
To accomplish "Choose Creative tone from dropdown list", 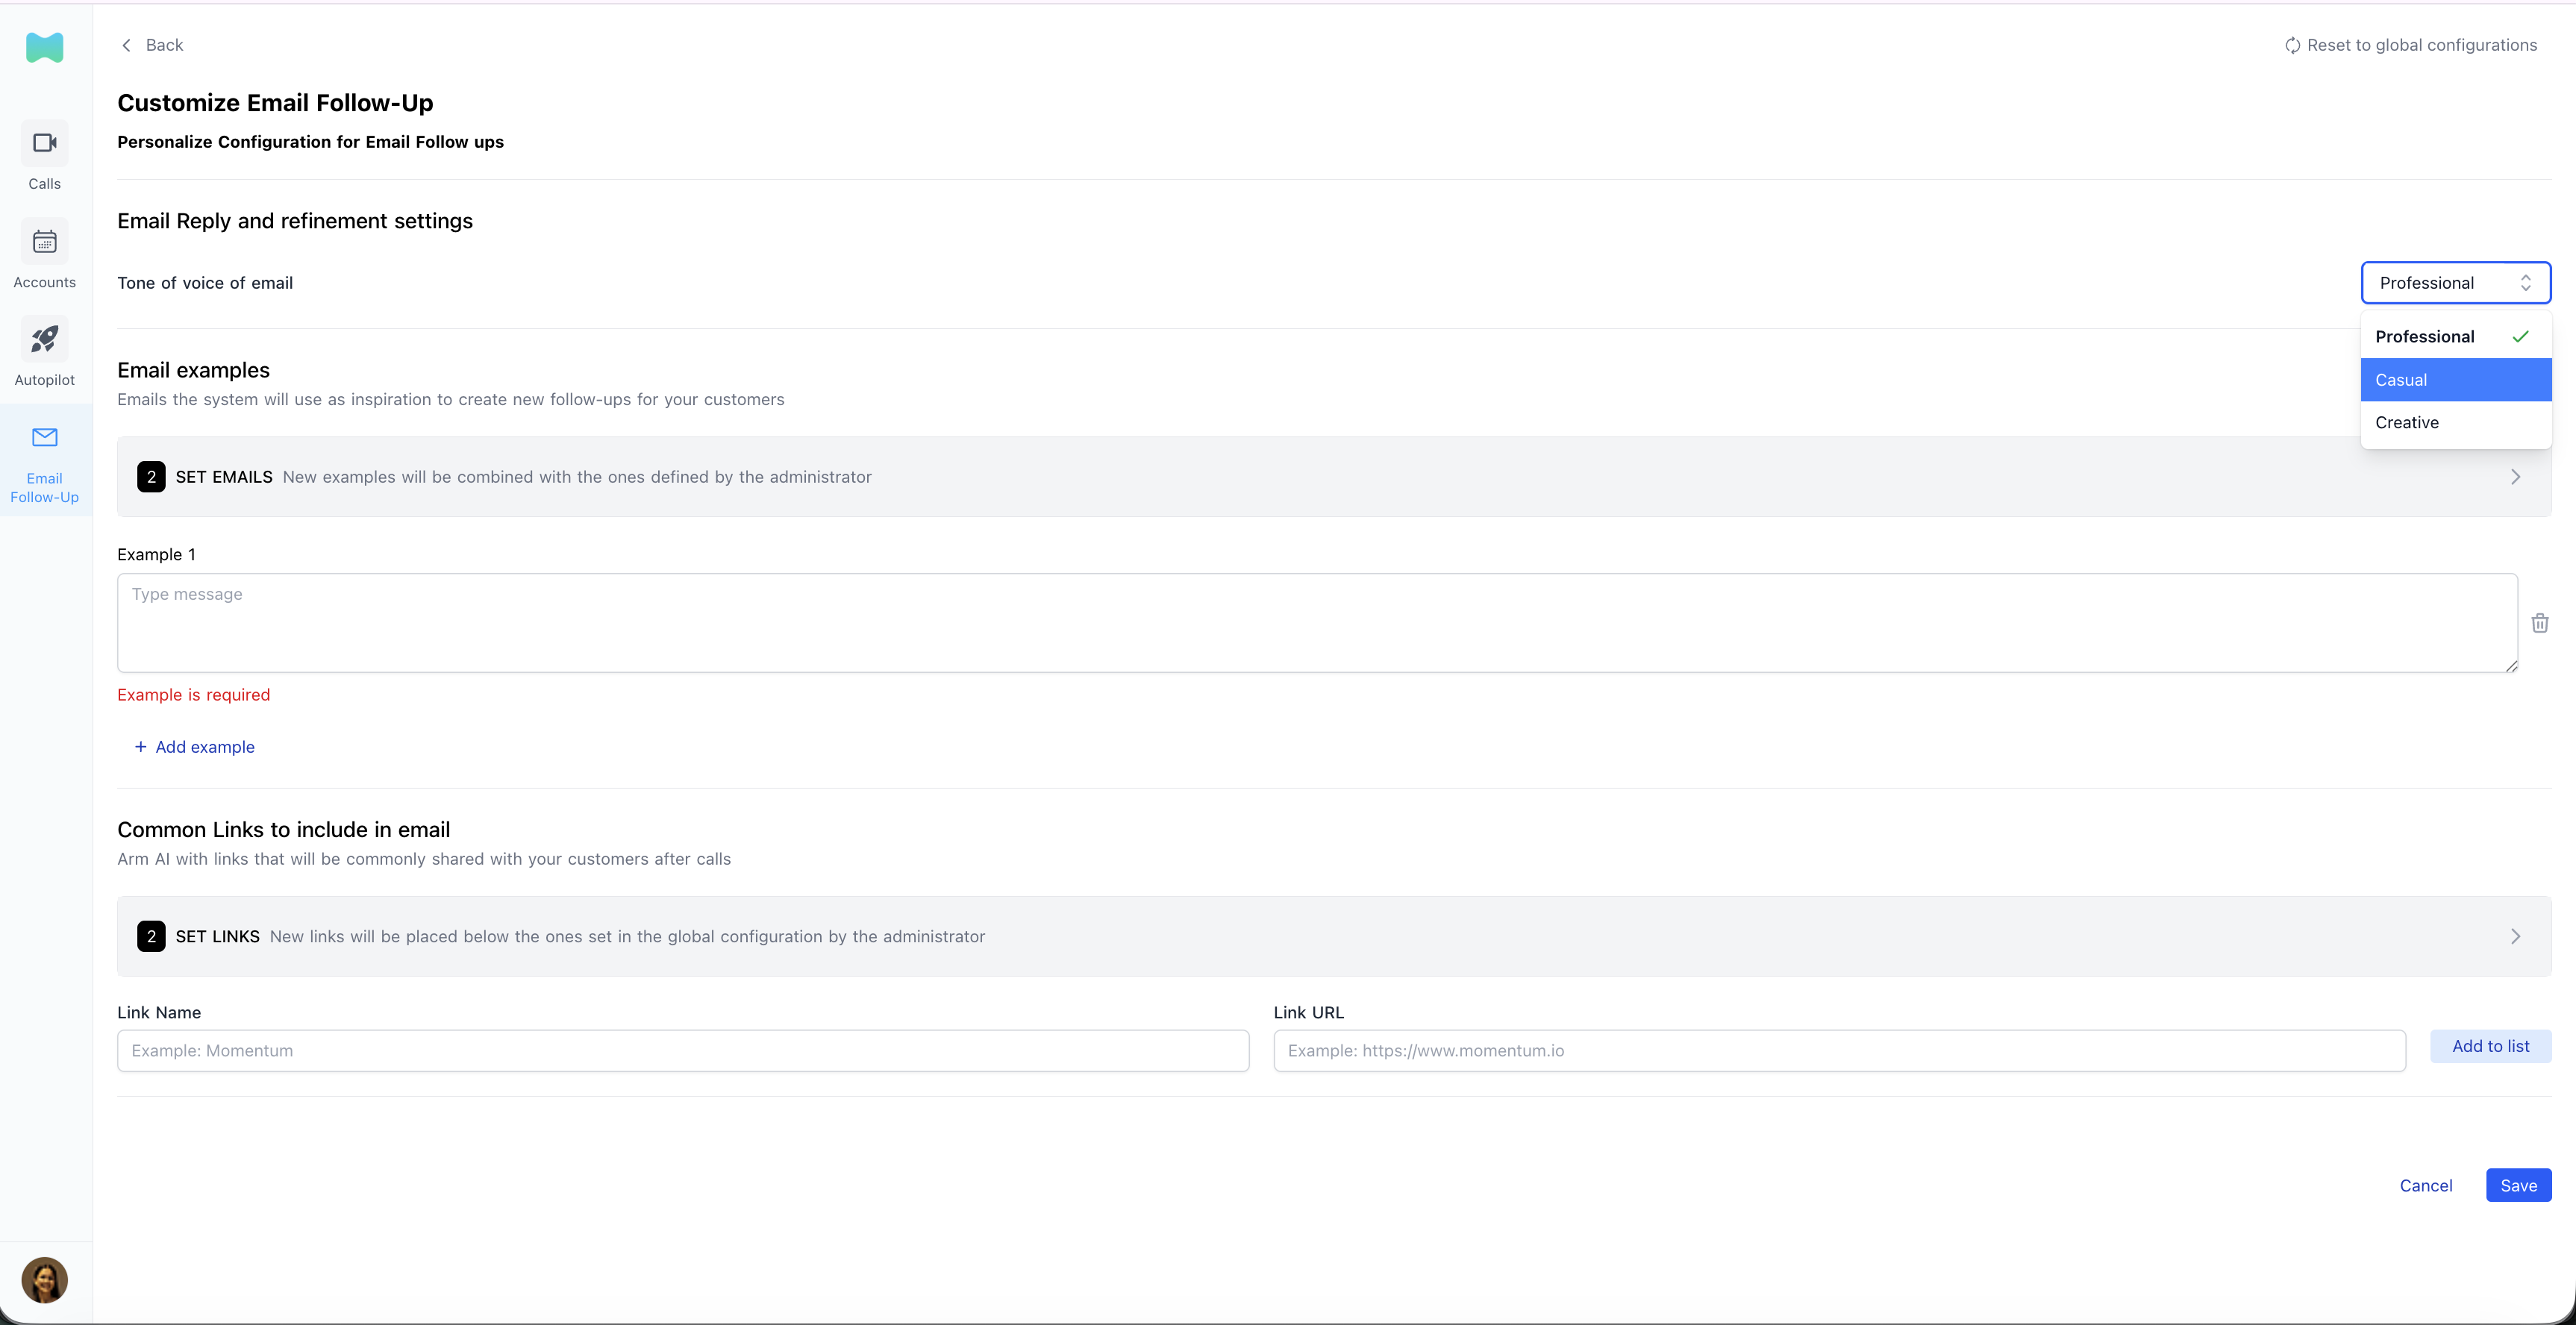I will click(2455, 423).
